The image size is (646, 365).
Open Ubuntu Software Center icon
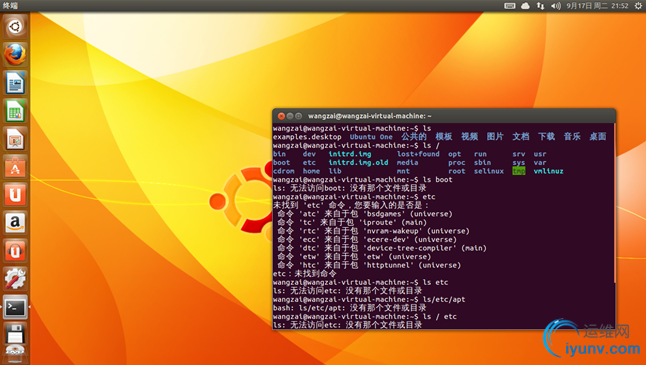[15, 166]
